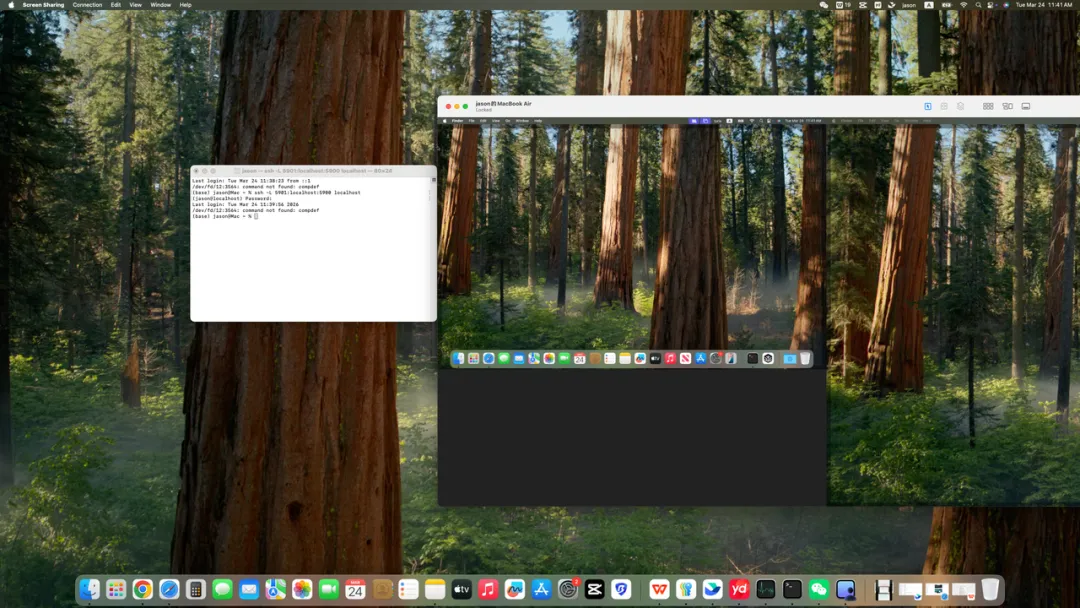Open WeChat from the Dock
1080x608 pixels.
tap(819, 589)
